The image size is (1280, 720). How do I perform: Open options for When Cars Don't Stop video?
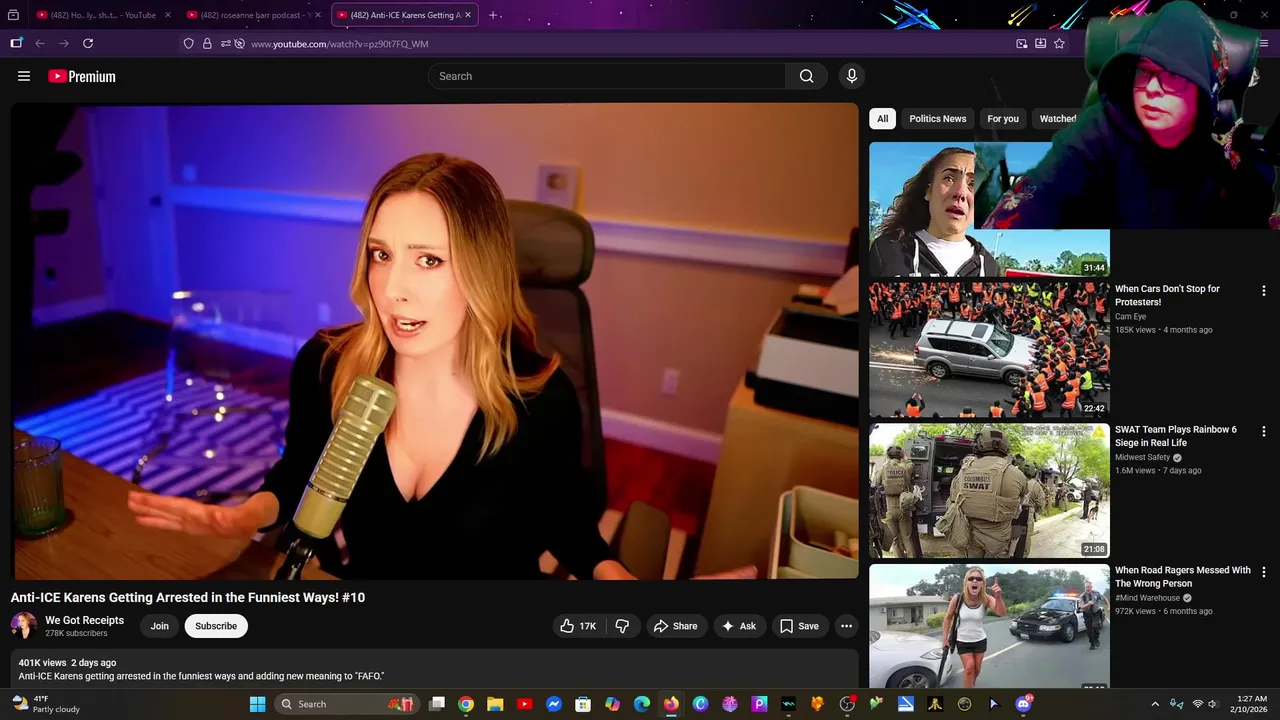point(1263,290)
